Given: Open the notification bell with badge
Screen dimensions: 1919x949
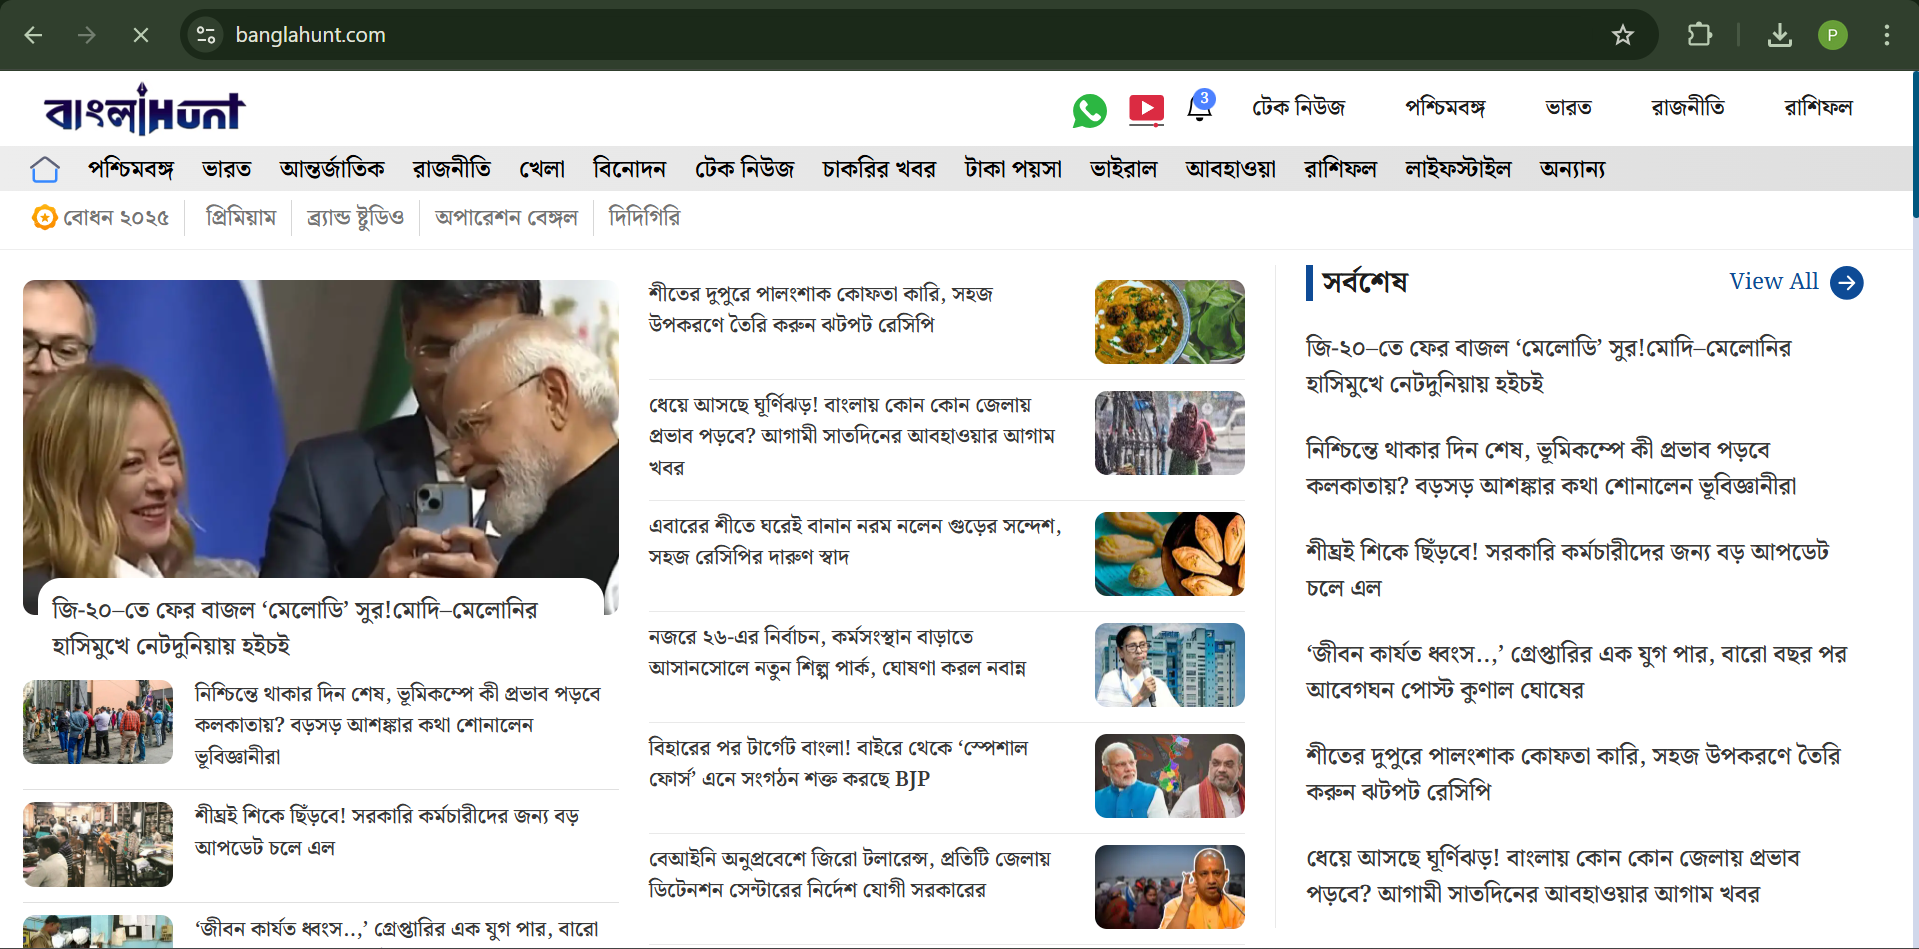Looking at the screenshot, I should click(x=1200, y=107).
